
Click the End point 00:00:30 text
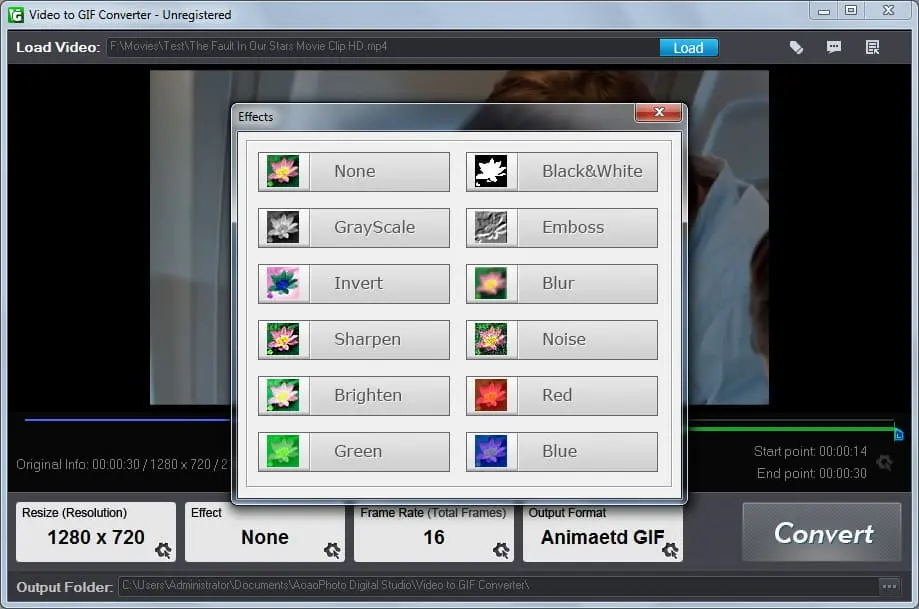point(811,474)
